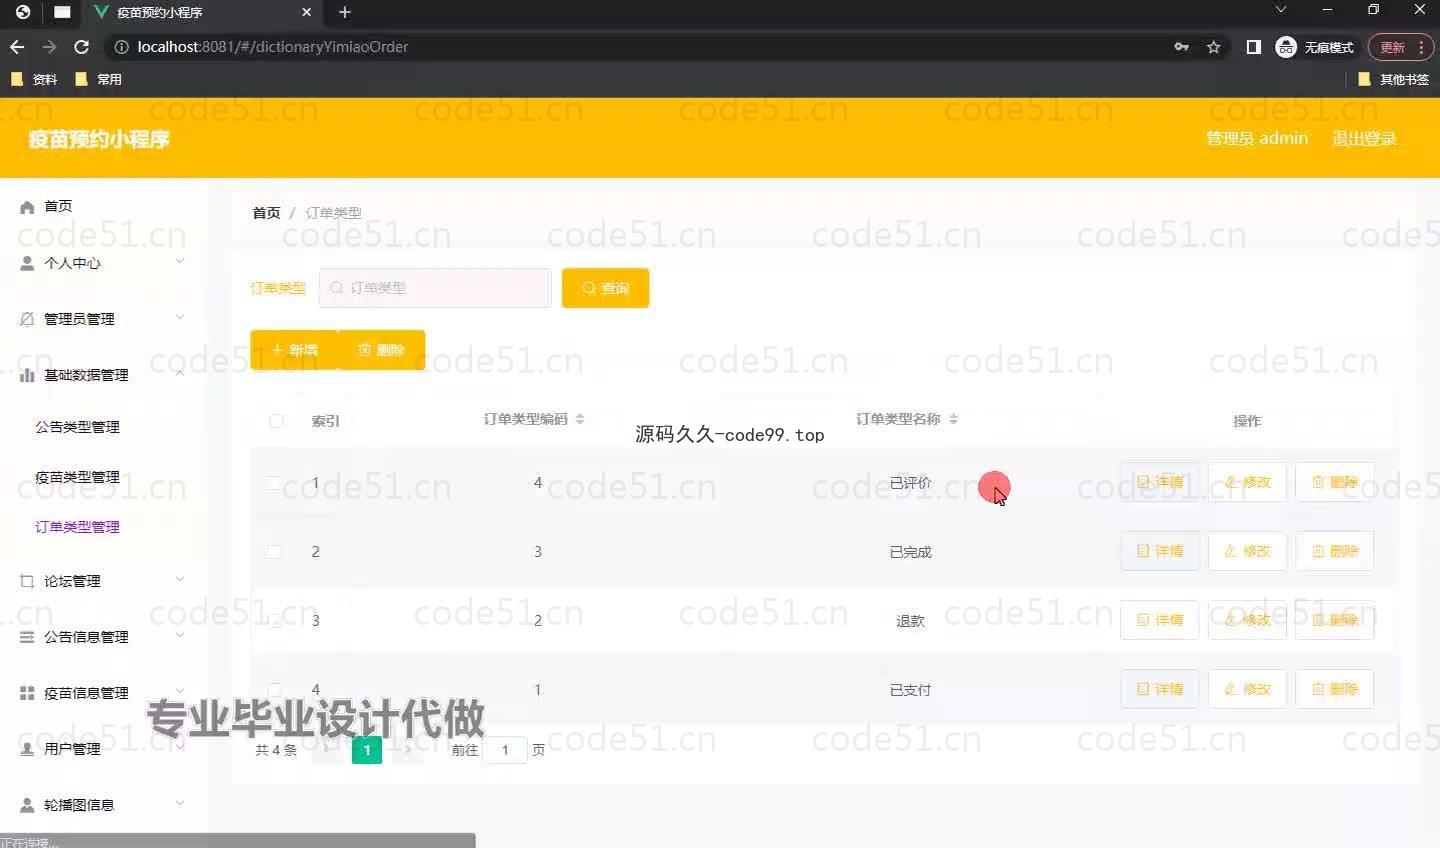
Task: Reload the page with refresh icon
Action: coord(82,47)
